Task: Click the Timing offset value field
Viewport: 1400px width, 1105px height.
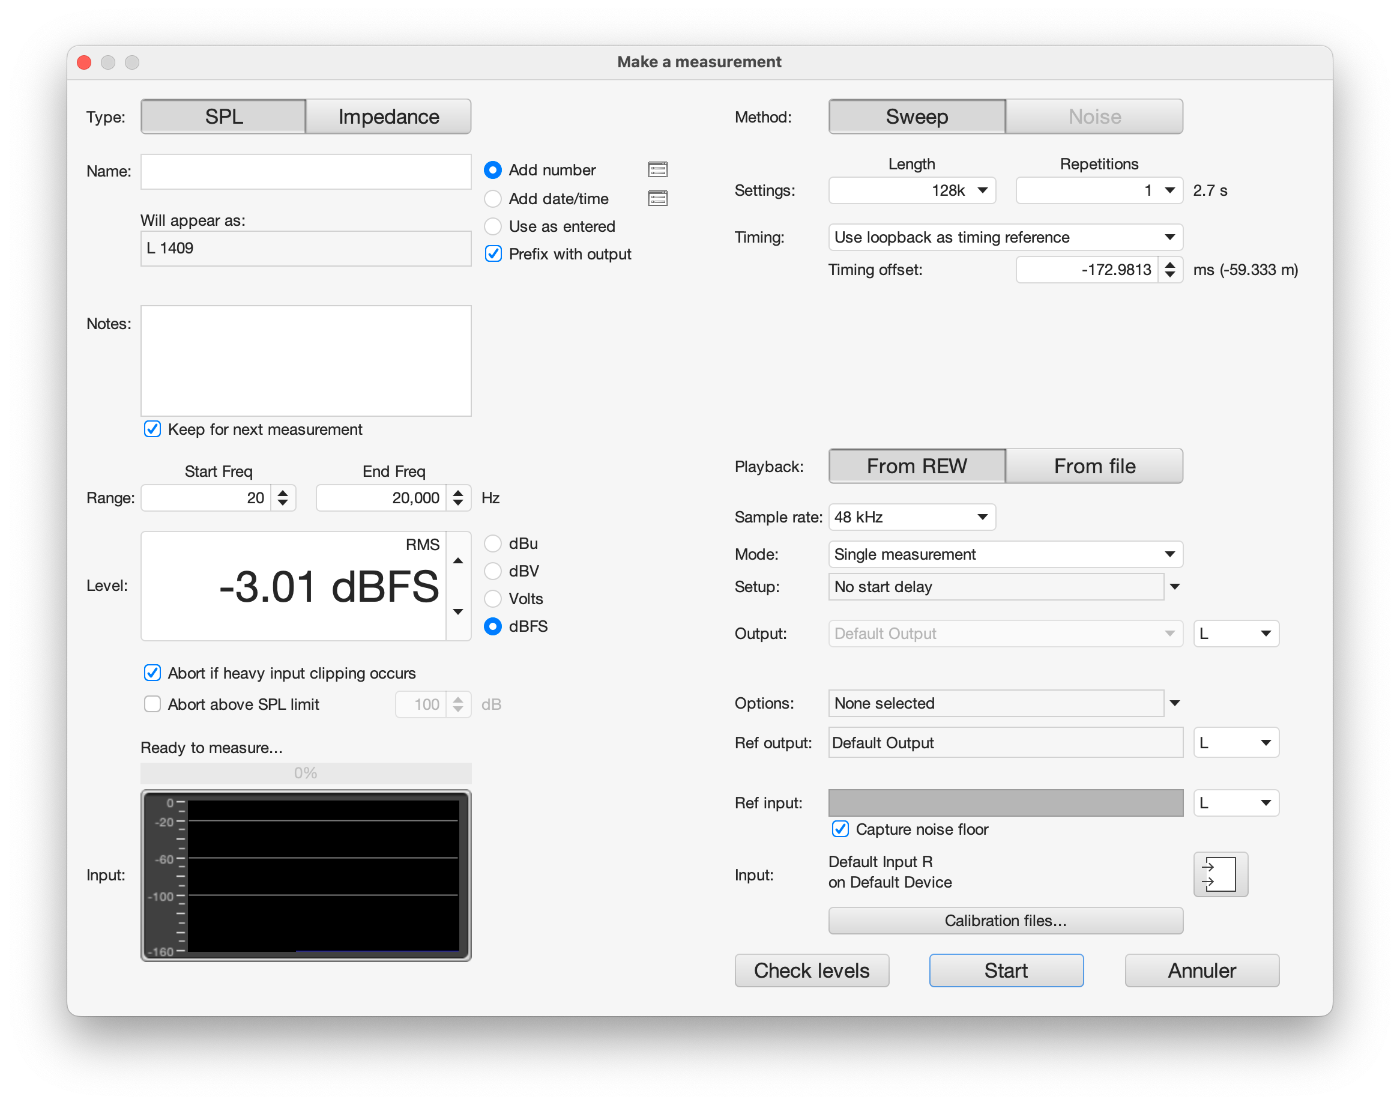Action: pyautogui.click(x=1088, y=270)
